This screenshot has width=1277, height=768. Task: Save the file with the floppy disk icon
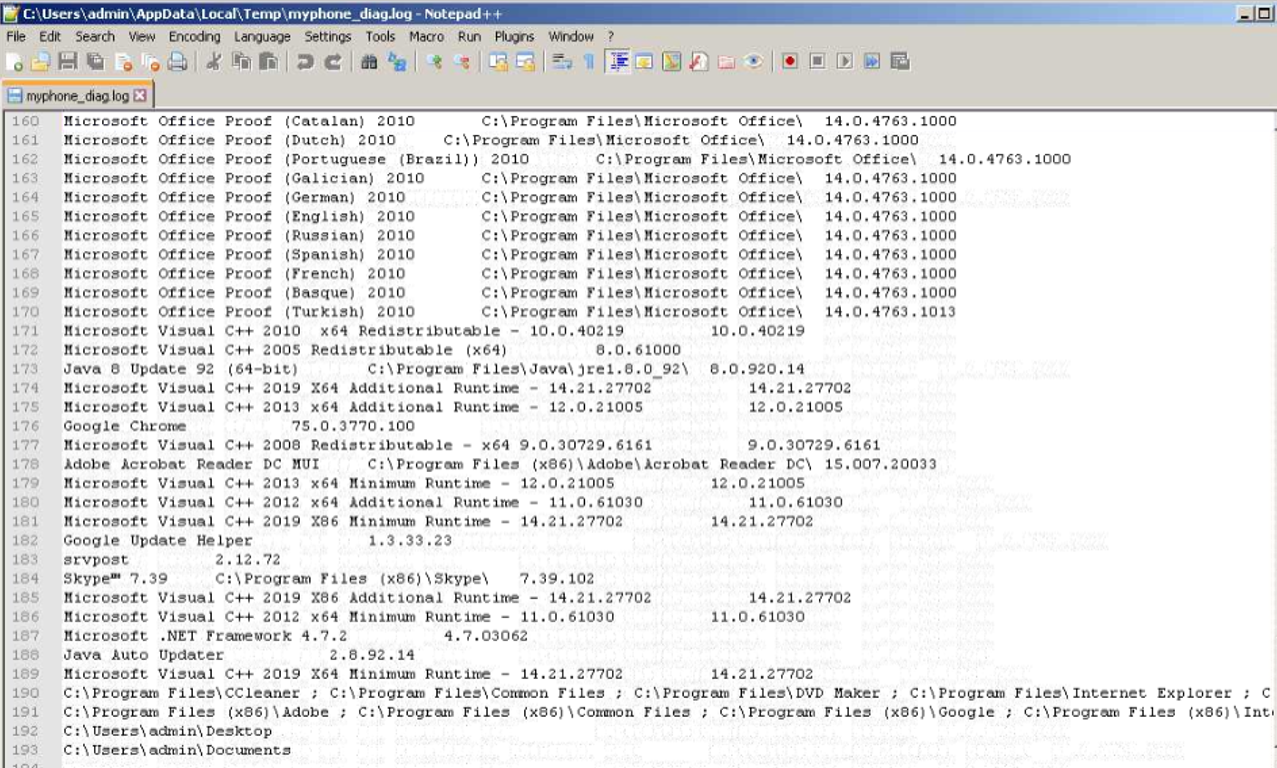[68, 62]
